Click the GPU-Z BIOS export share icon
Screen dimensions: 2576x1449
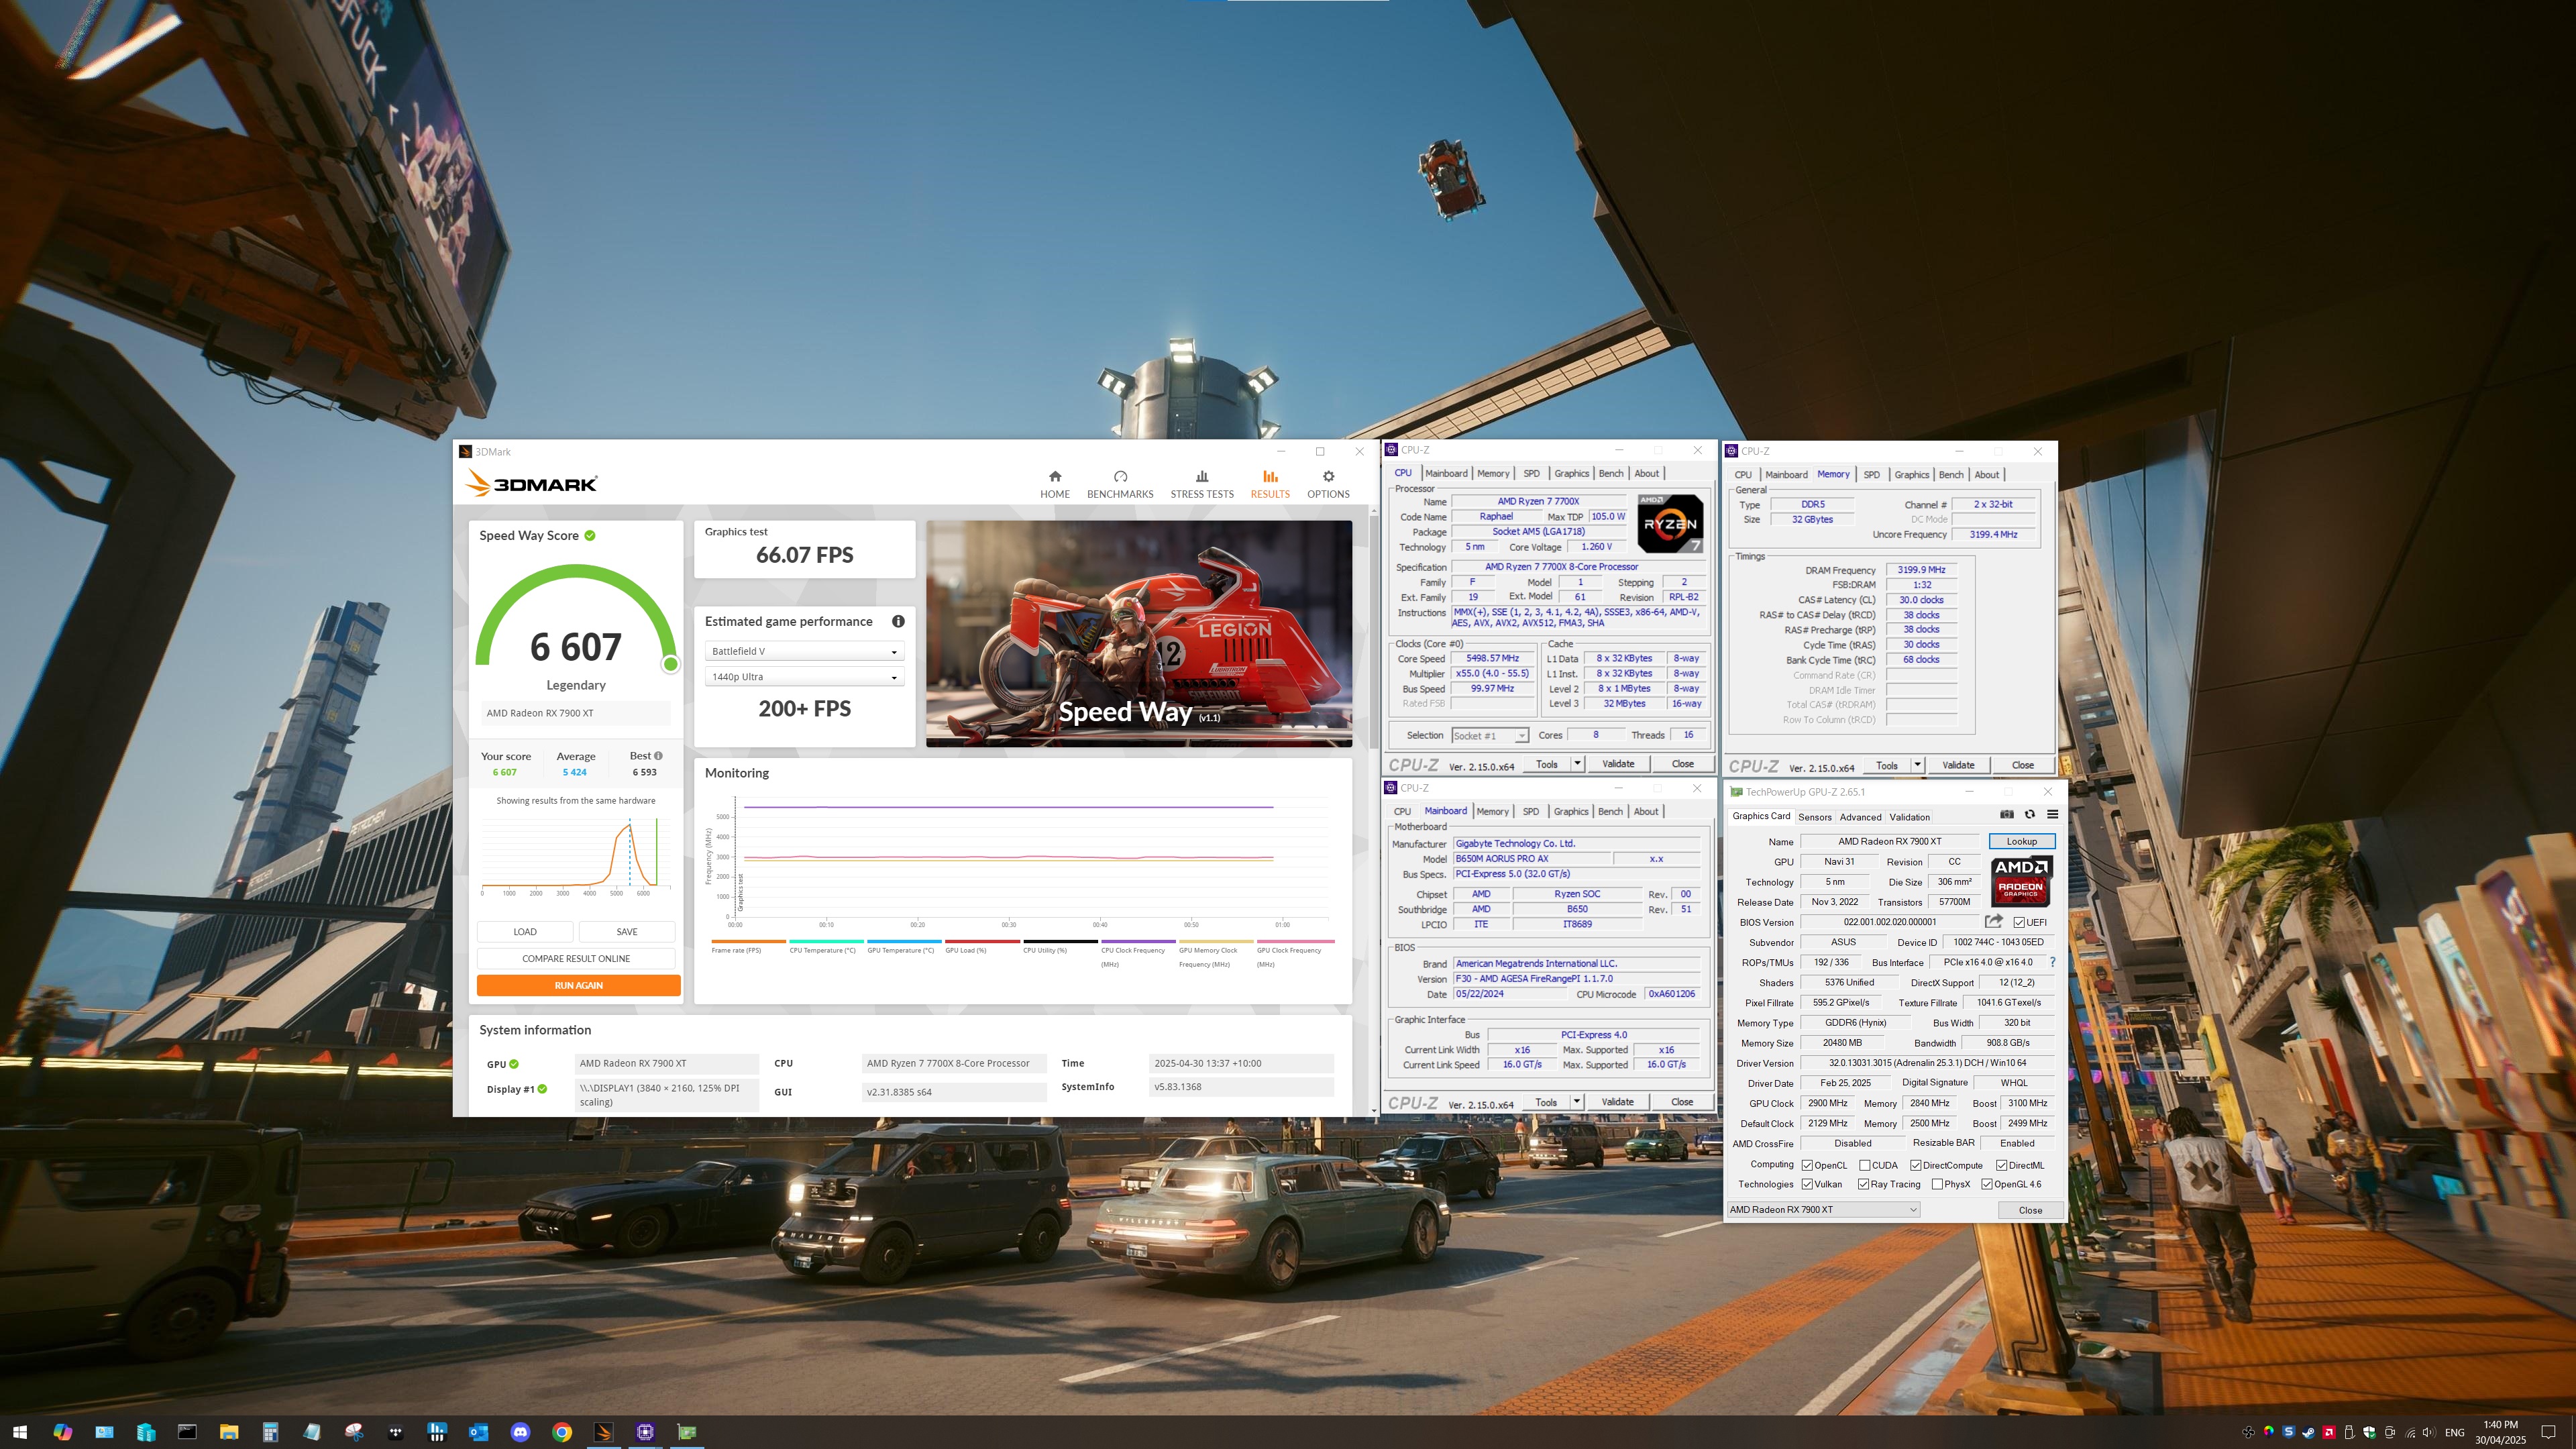[1993, 921]
